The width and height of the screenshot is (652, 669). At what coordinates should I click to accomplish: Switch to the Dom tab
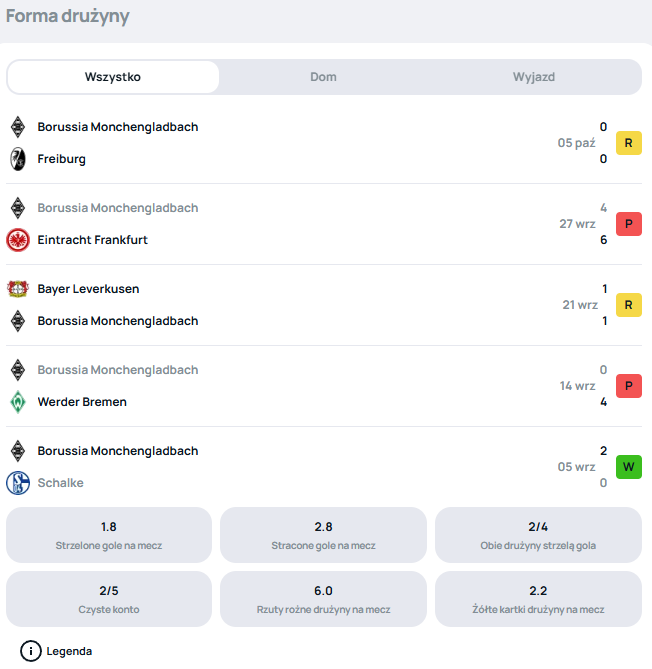coord(323,77)
